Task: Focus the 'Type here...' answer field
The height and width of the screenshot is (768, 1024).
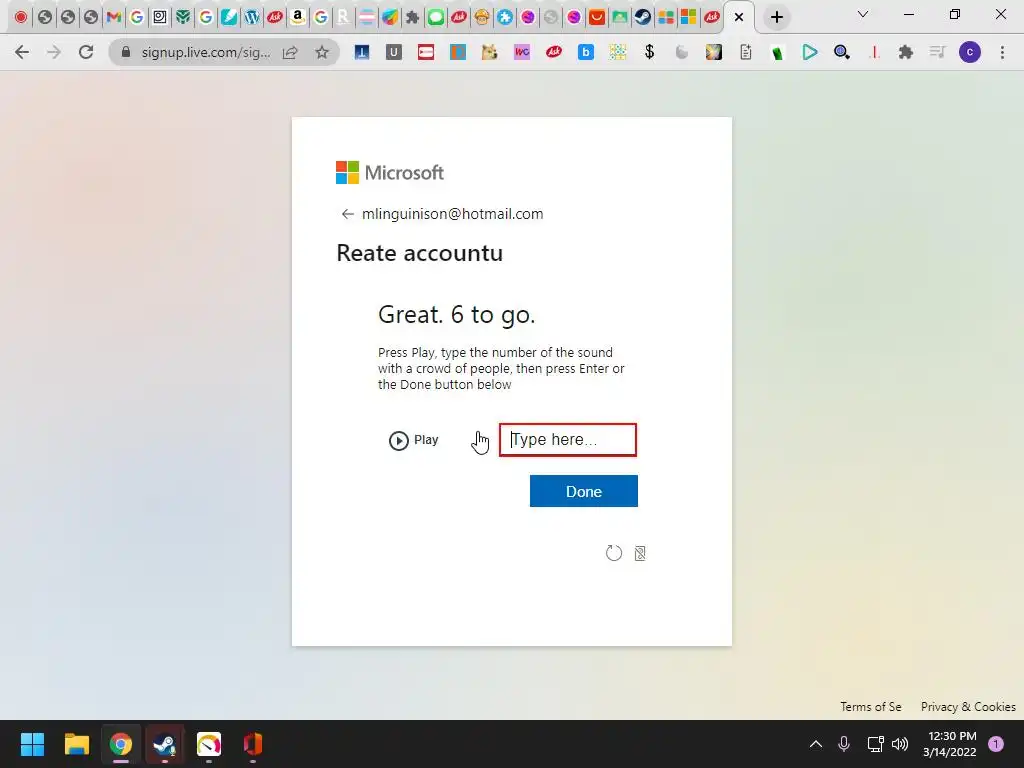Action: point(568,440)
